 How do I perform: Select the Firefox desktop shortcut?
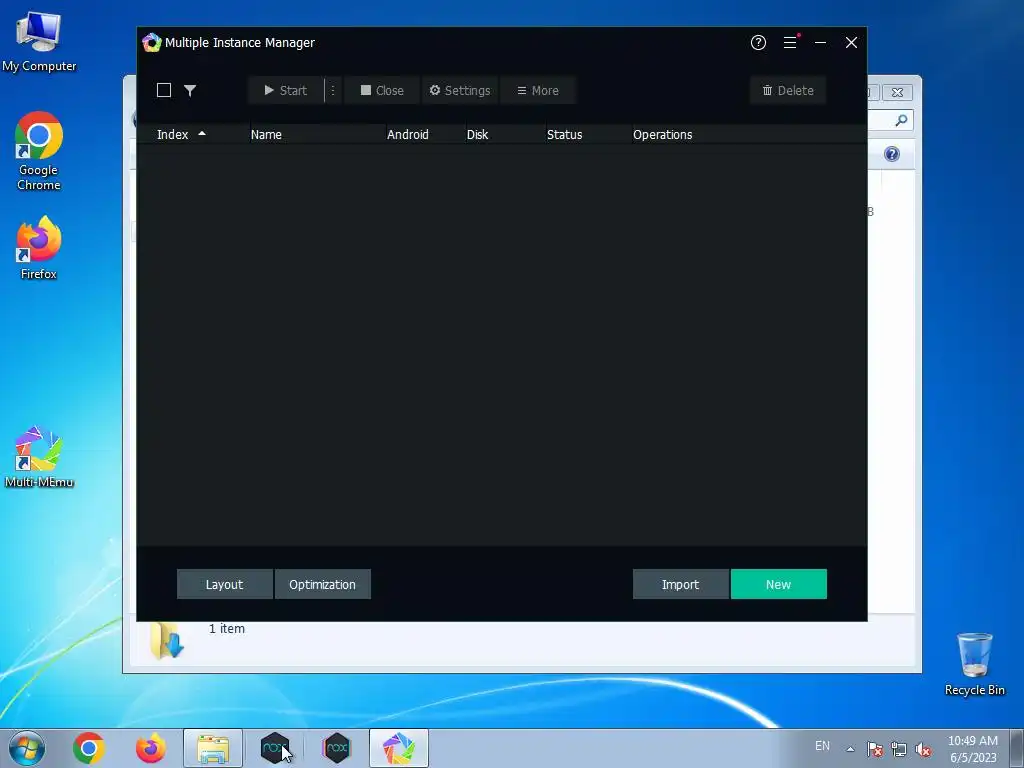click(39, 248)
